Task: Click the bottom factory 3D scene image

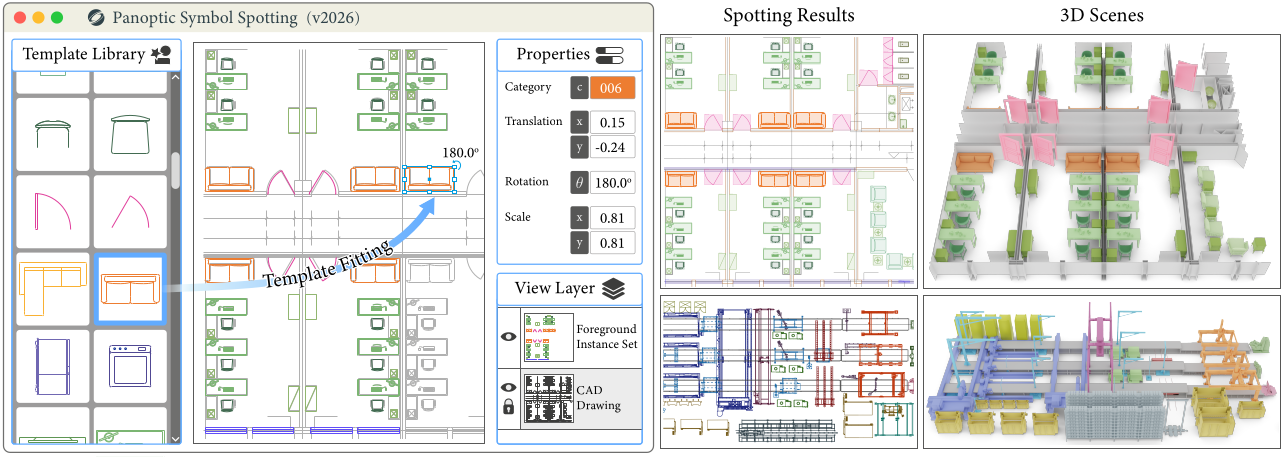Action: 1102,371
